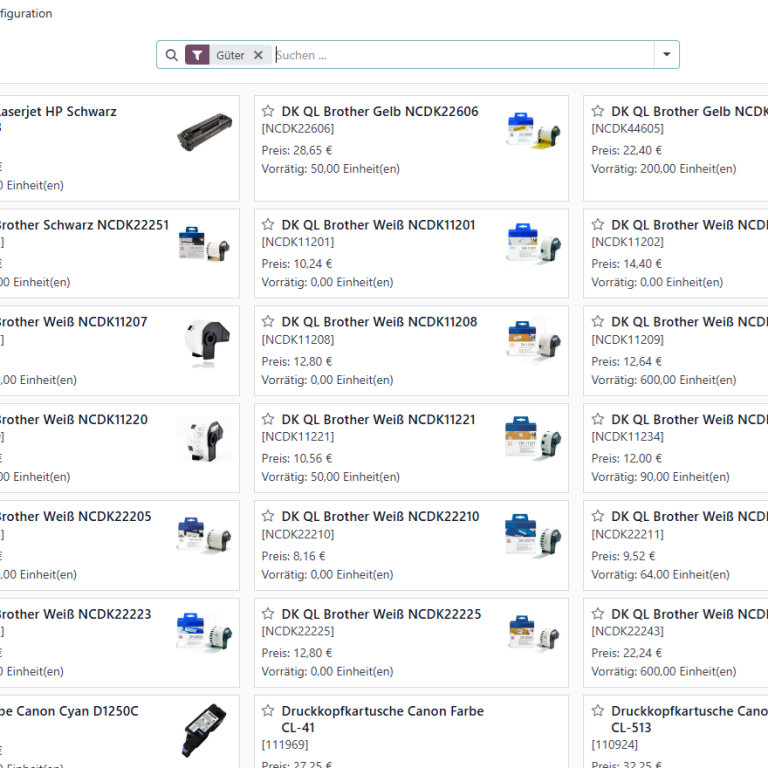Viewport: 768px width, 768px height.
Task: Open NCDK22225 product thumbnail
Action: [x=533, y=632]
